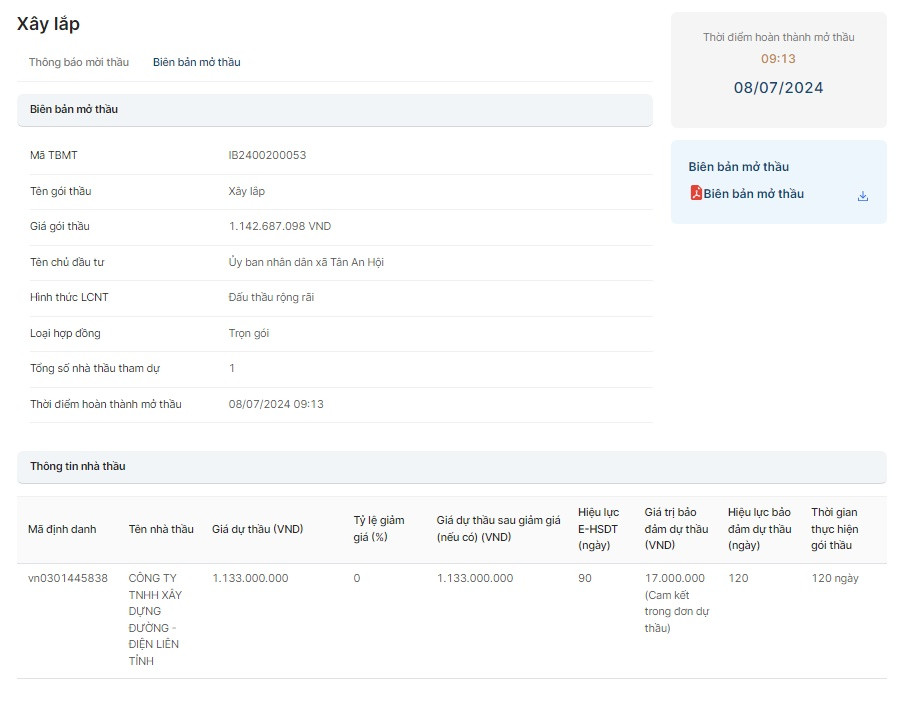Open the Biên bản mở thầu PDF link
The image size is (908, 701).
click(753, 194)
